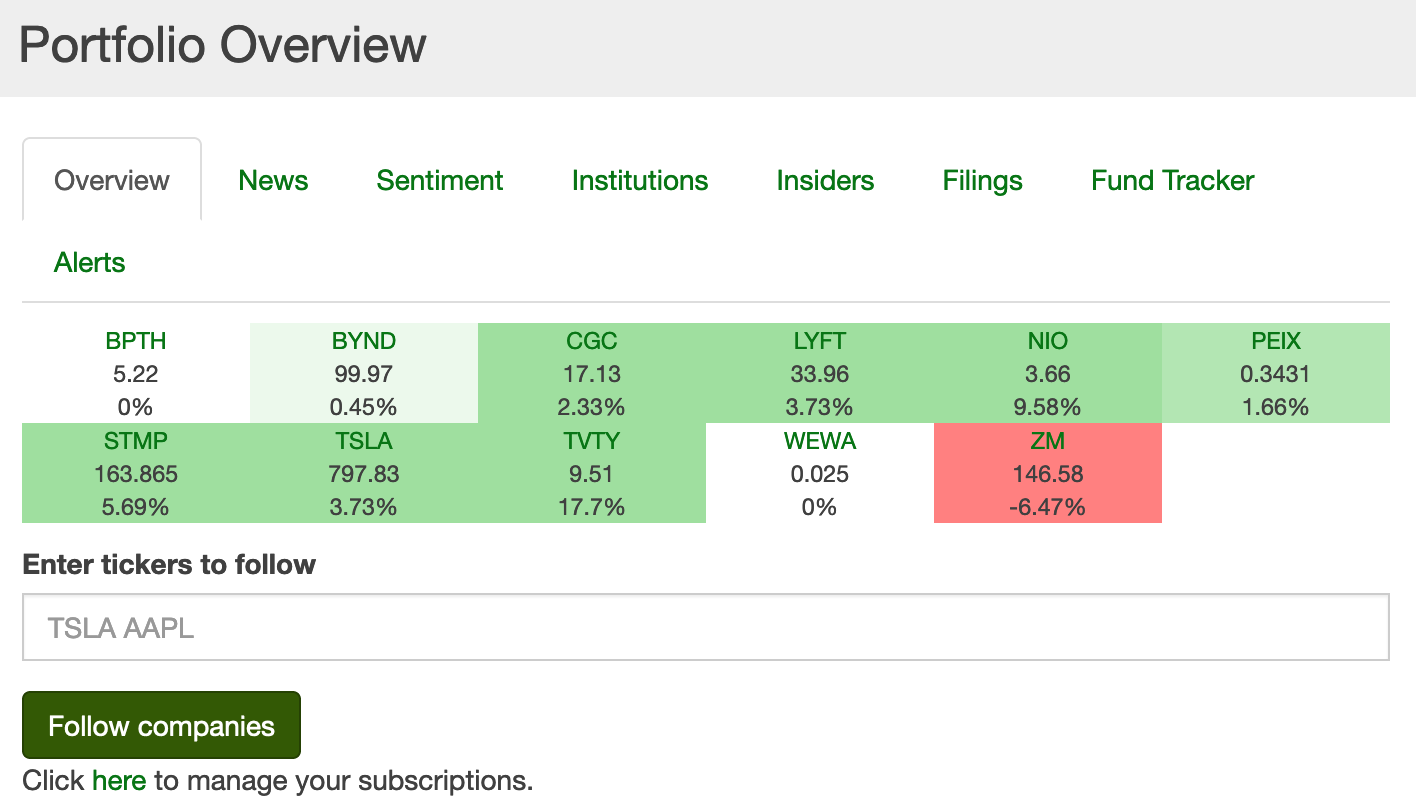Image resolution: width=1416 pixels, height=812 pixels.
Task: Open the News tab
Action: tap(273, 180)
